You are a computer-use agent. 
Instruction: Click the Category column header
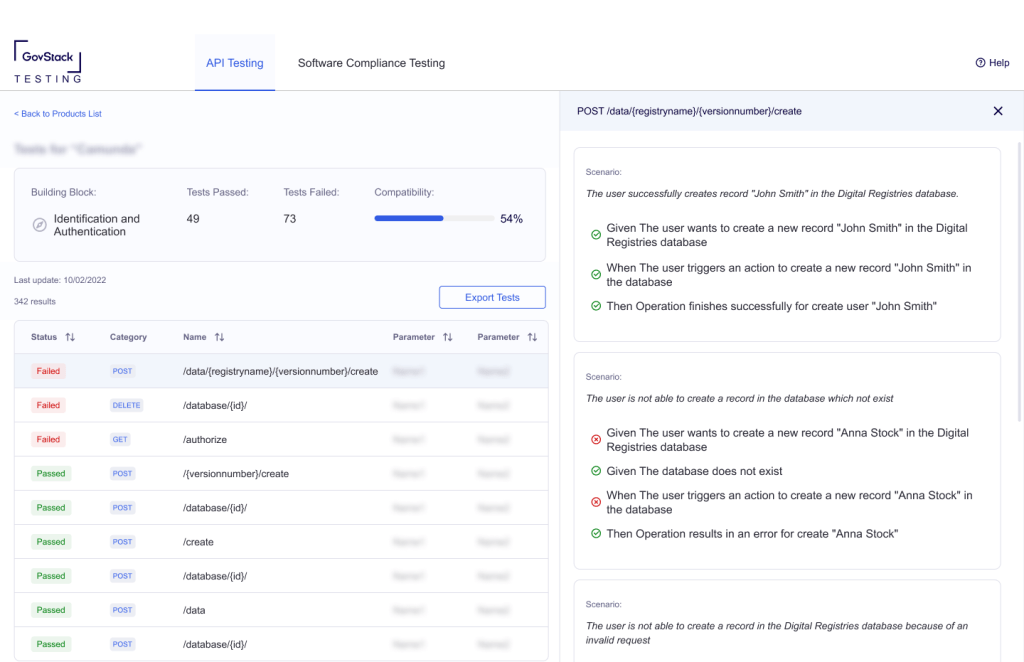(128, 337)
